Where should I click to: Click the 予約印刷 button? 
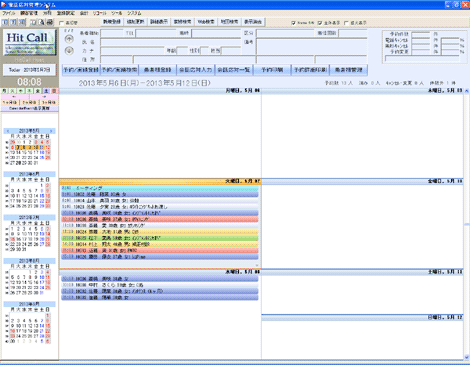click(x=272, y=70)
